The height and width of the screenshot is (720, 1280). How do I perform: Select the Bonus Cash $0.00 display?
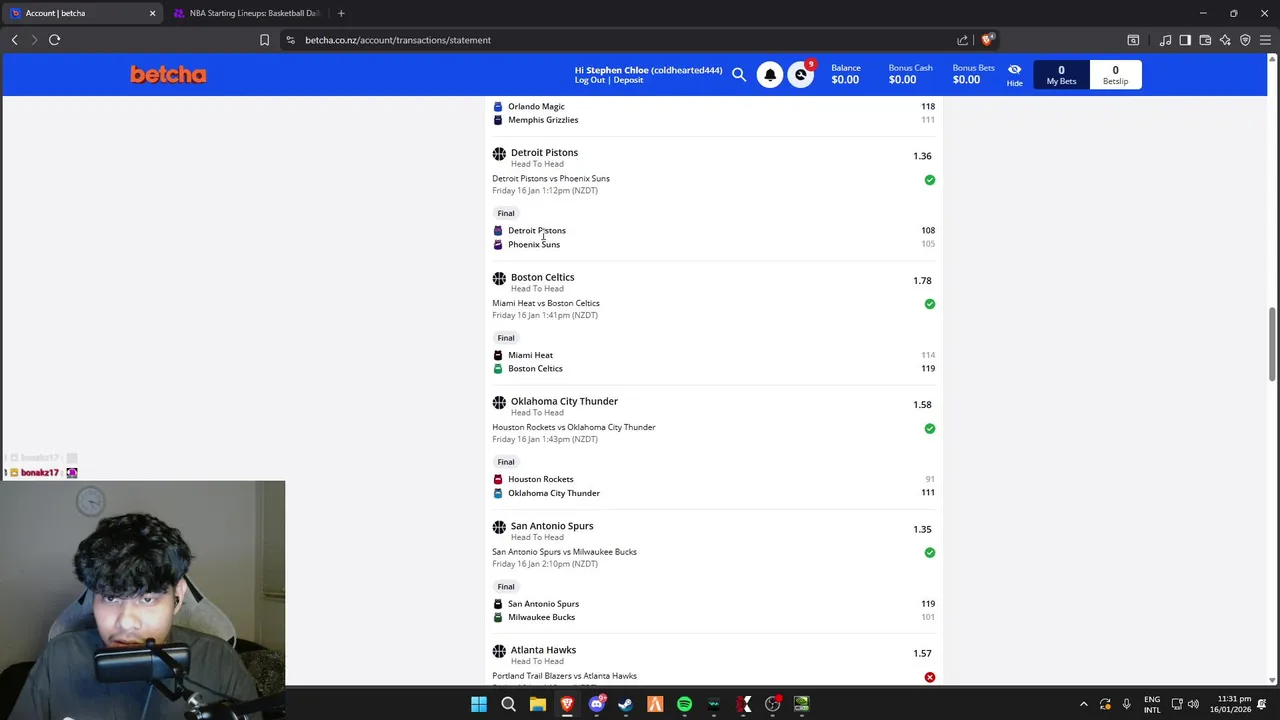910,75
